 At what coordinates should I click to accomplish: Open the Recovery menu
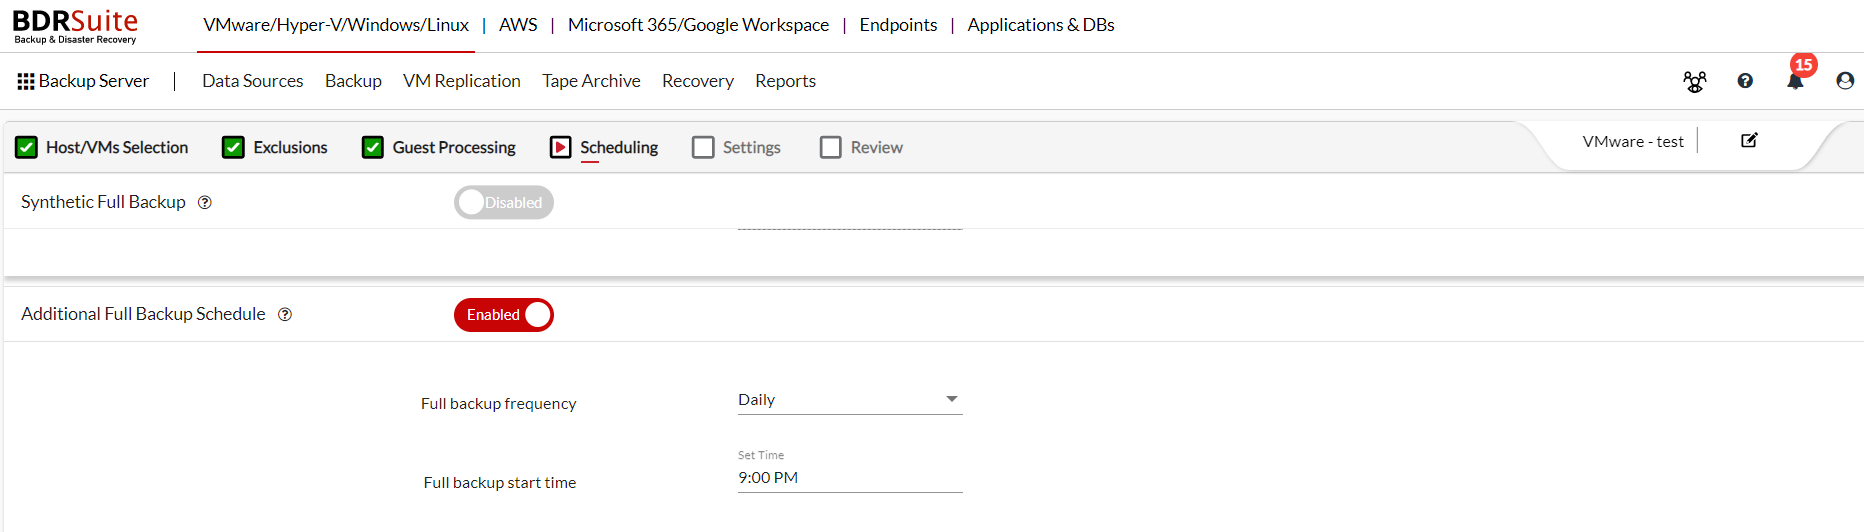[698, 81]
